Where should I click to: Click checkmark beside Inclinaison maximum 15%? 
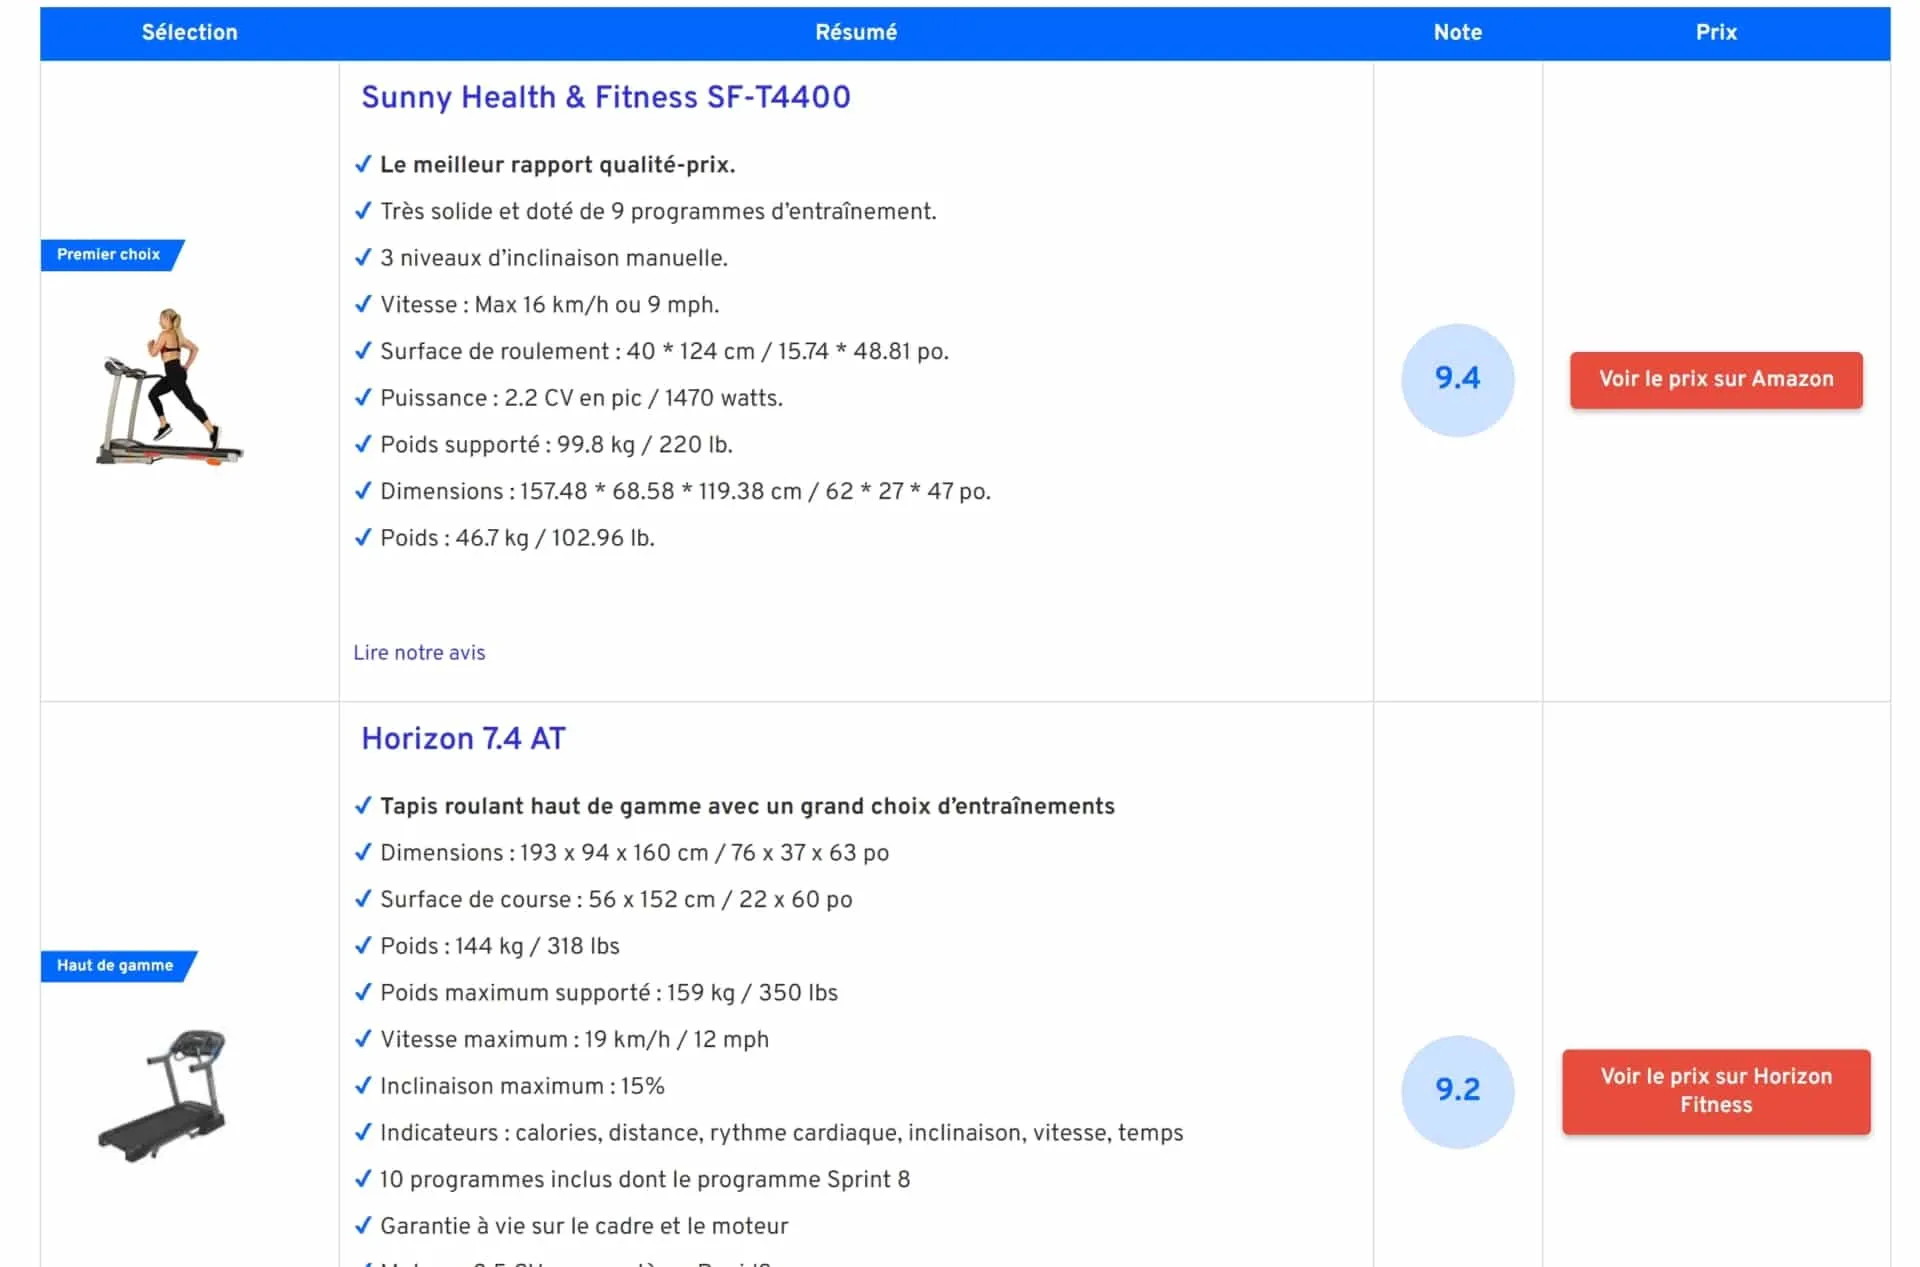[x=363, y=1085]
